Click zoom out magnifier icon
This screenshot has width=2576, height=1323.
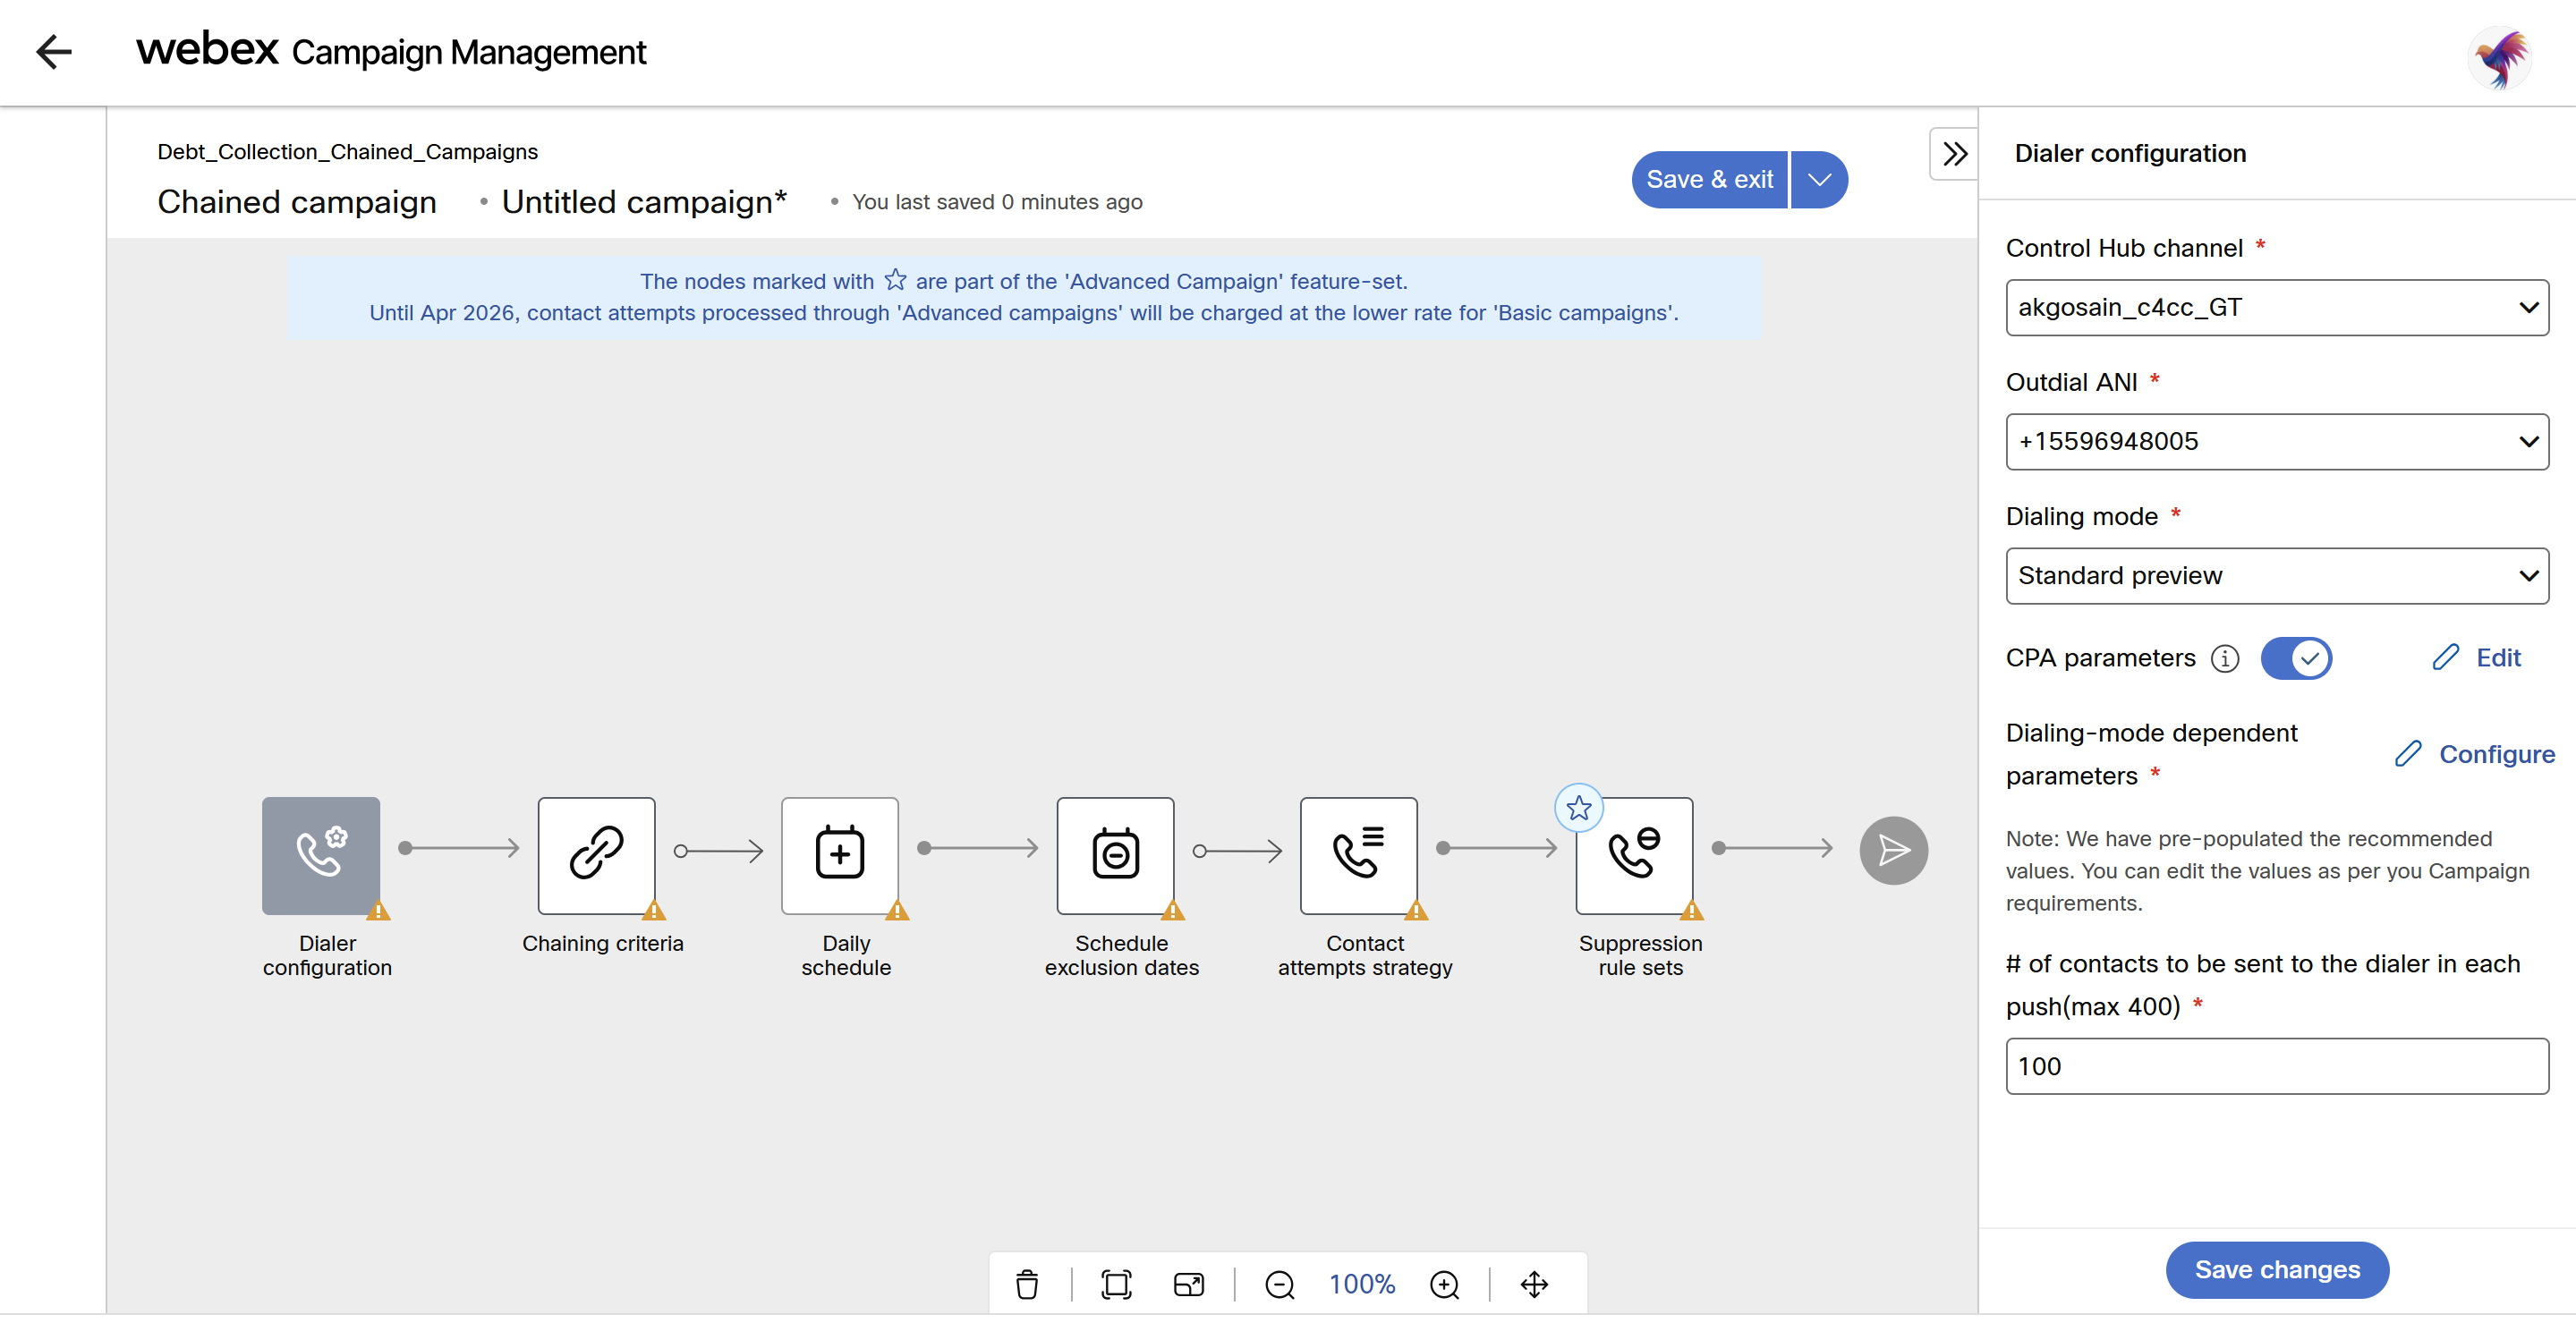(1279, 1283)
